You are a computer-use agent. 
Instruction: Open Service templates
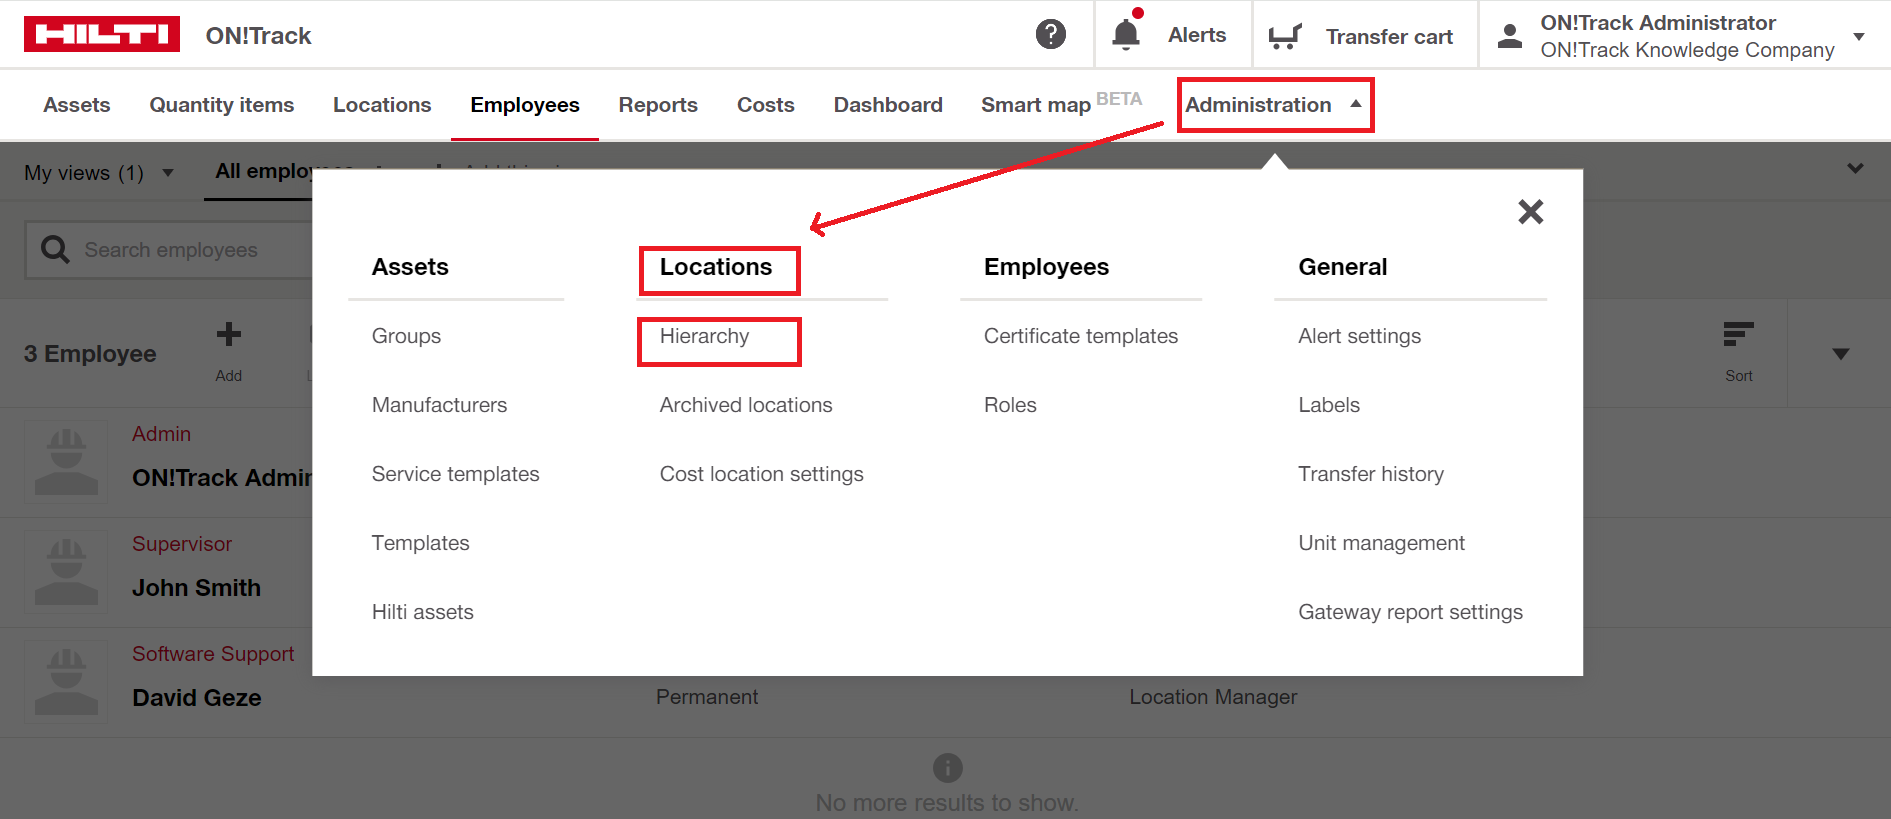[x=455, y=474]
